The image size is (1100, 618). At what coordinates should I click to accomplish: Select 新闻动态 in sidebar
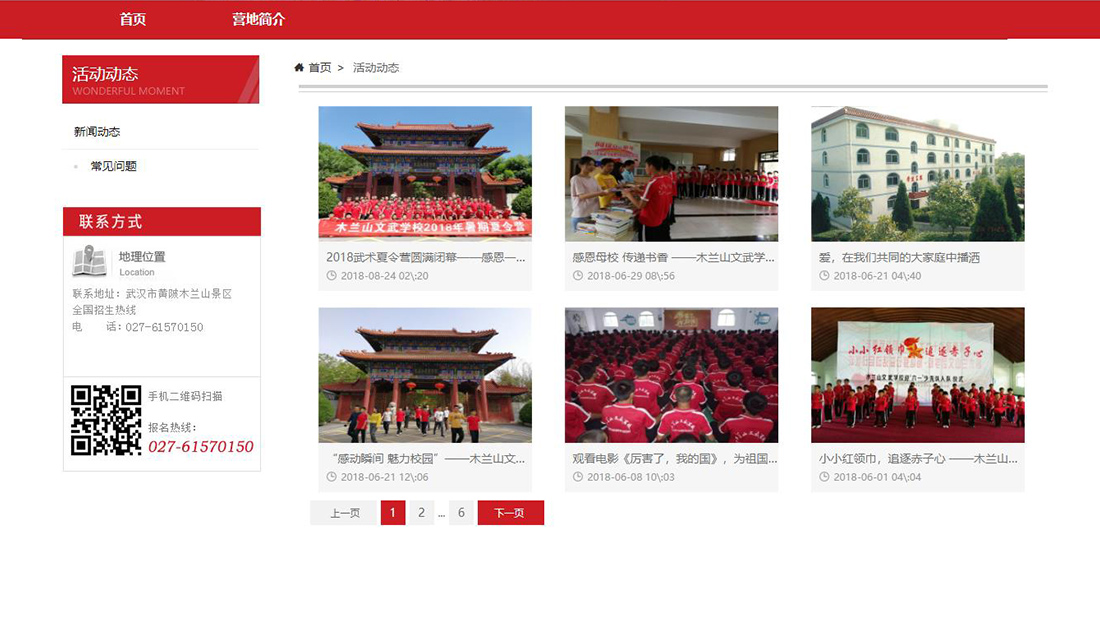(x=97, y=132)
